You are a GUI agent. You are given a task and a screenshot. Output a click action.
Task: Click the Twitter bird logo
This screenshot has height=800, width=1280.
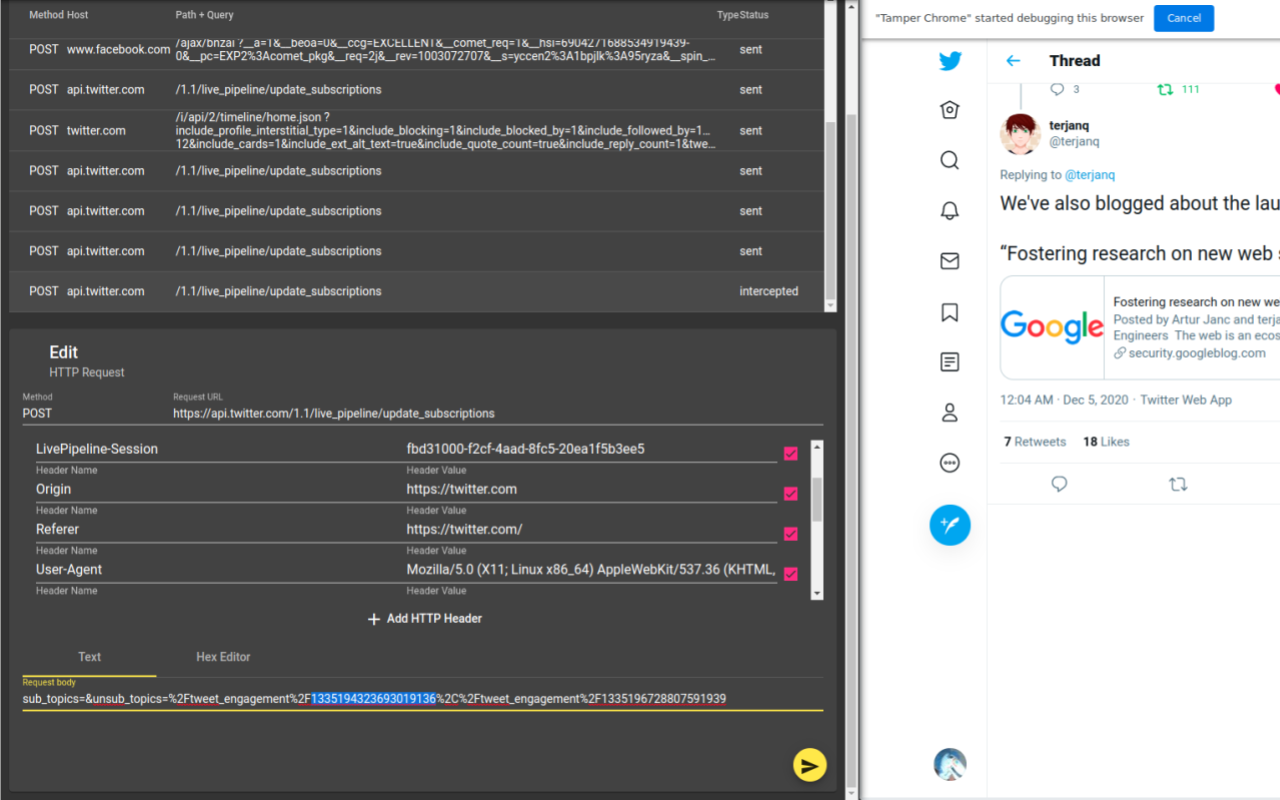click(x=950, y=61)
